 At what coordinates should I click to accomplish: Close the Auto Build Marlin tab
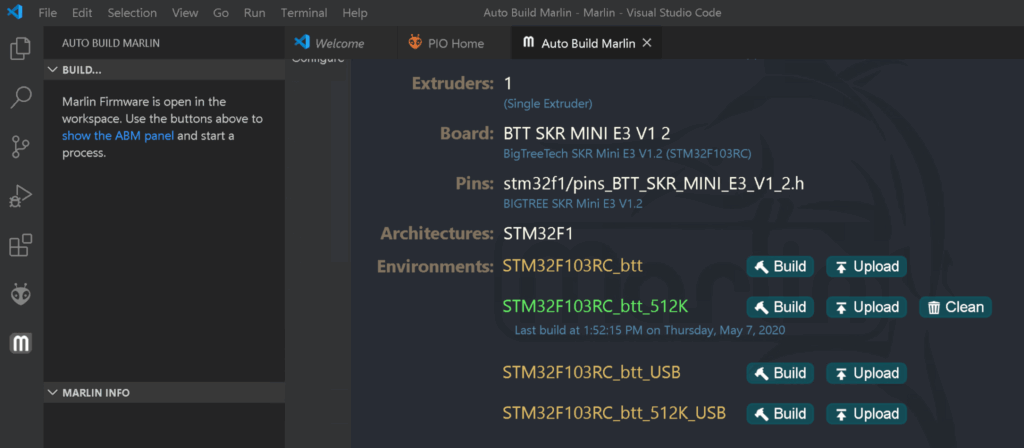(x=647, y=43)
